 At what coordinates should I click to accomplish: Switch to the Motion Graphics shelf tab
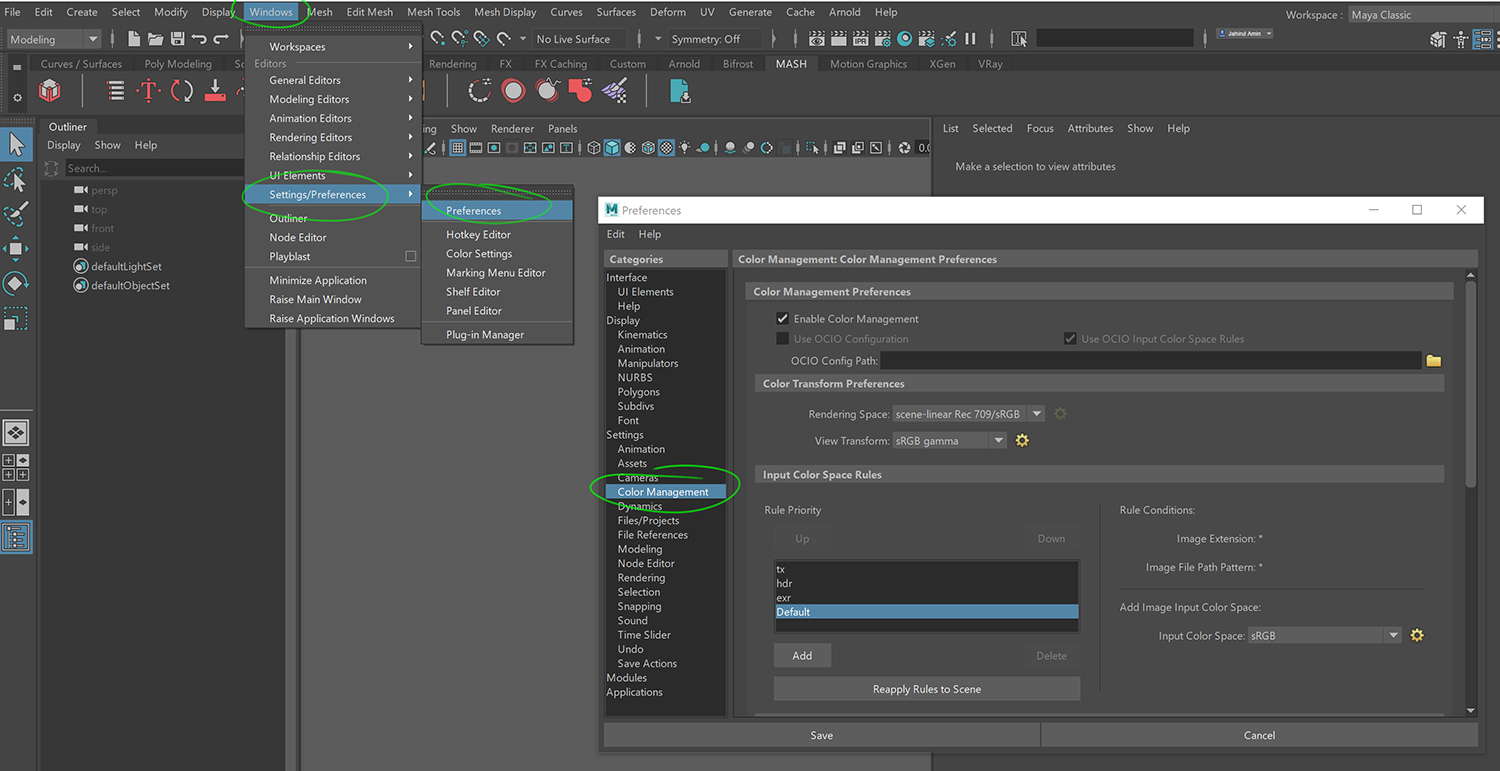click(868, 64)
